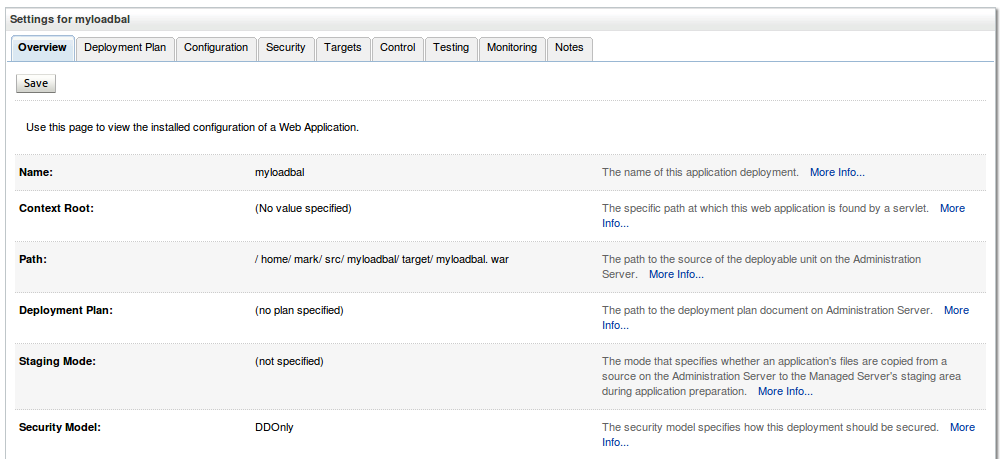The width and height of the screenshot is (1002, 459).
Task: Open More Info for the Name field
Action: coord(837,172)
